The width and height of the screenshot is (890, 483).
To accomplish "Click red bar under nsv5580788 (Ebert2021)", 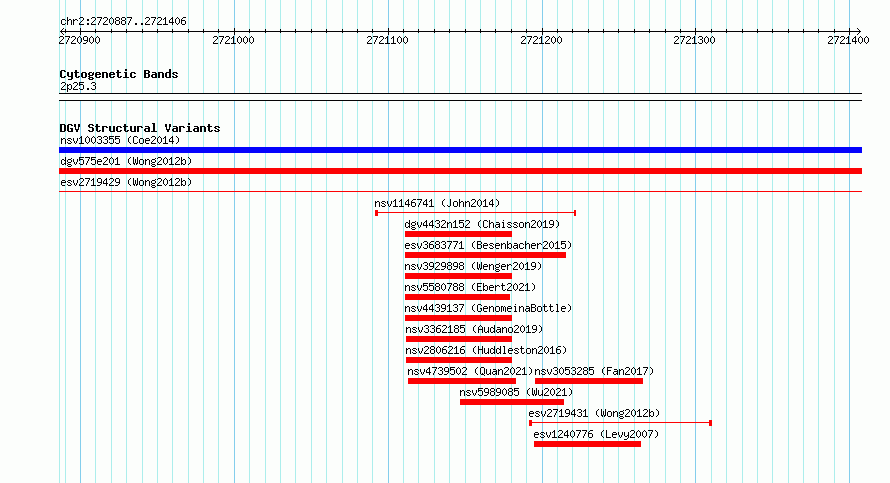I will point(457,297).
